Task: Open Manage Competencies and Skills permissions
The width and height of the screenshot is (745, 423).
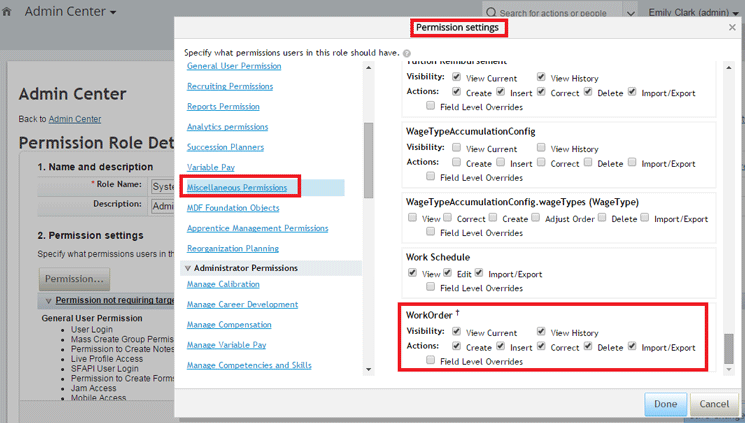Action: (x=249, y=365)
